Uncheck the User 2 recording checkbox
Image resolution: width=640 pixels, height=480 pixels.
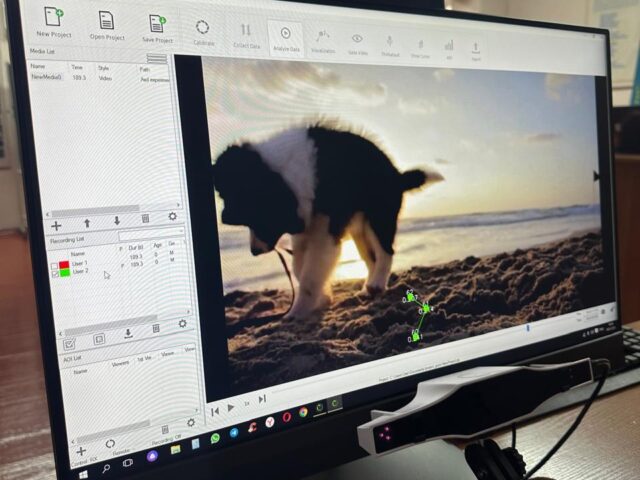[55, 274]
